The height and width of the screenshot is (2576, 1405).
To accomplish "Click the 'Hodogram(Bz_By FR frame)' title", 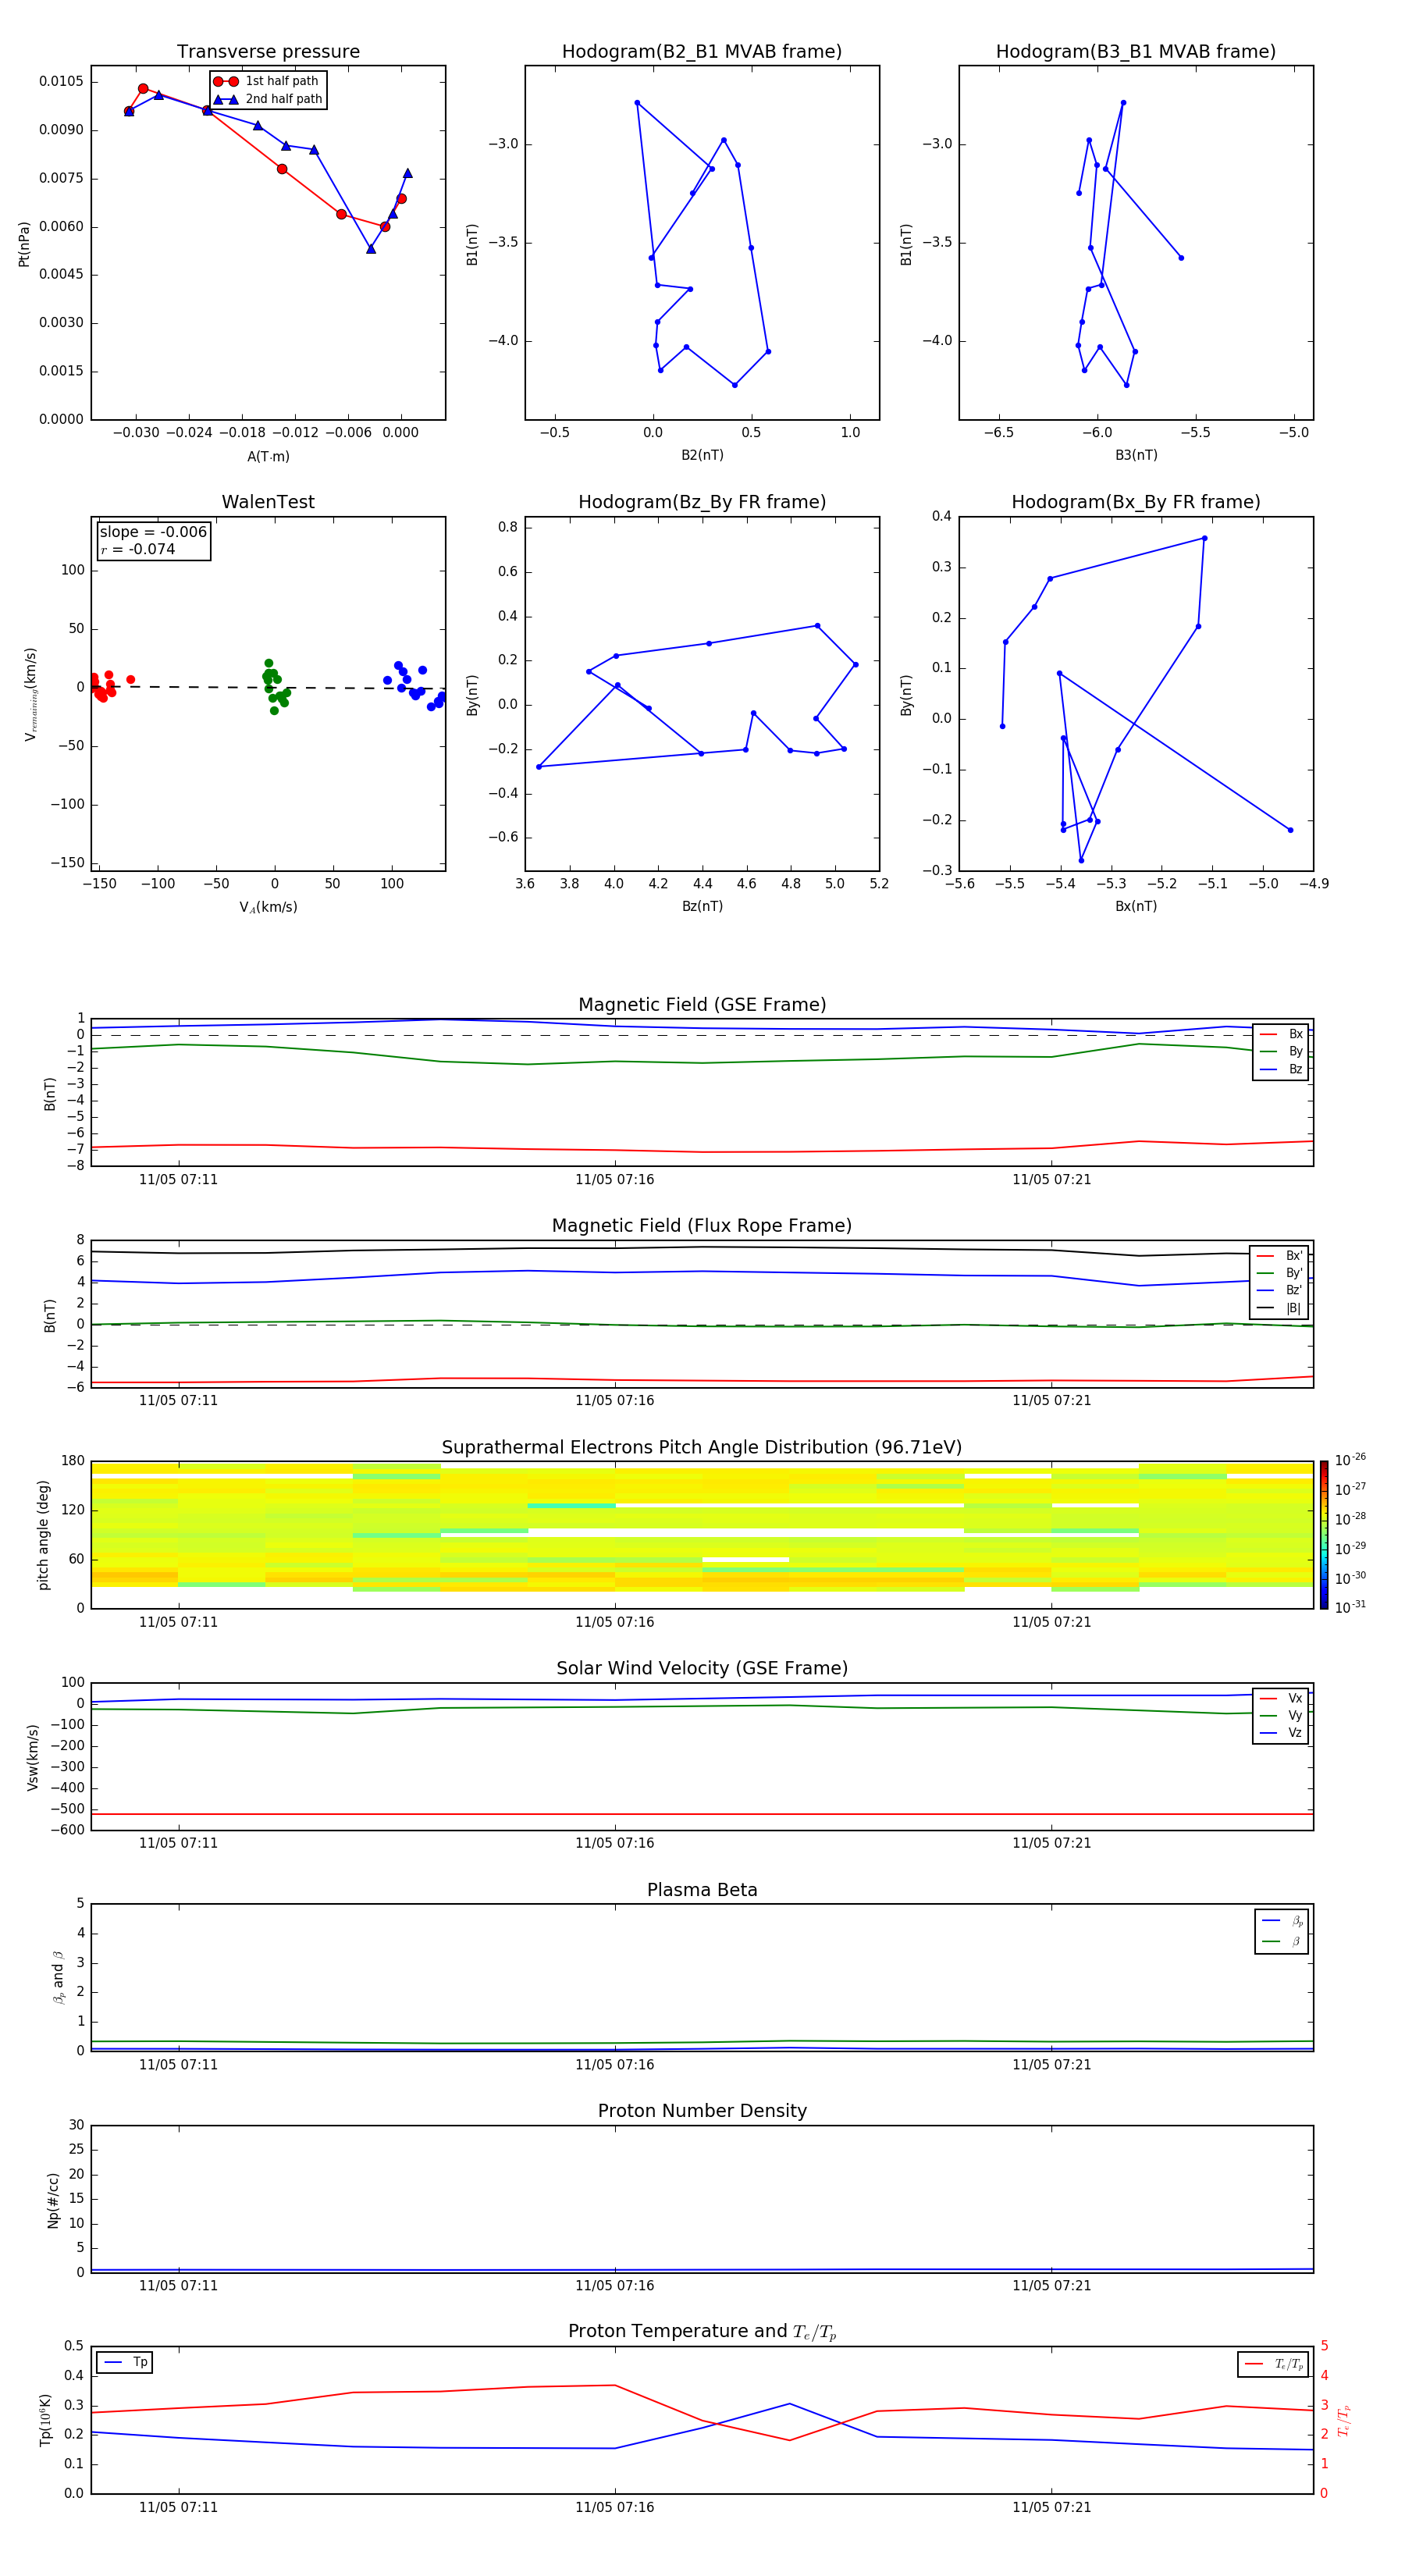I will 702,502.
